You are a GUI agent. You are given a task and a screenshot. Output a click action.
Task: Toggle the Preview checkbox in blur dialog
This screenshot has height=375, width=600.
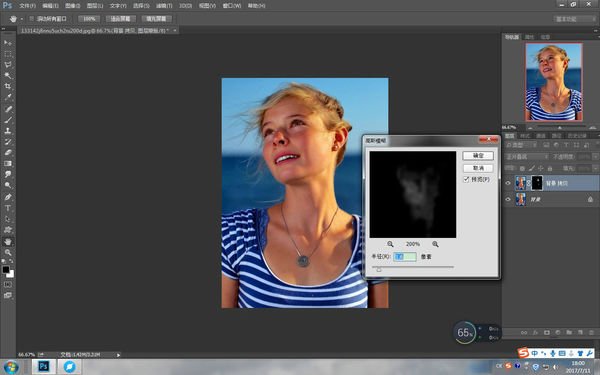[466, 179]
